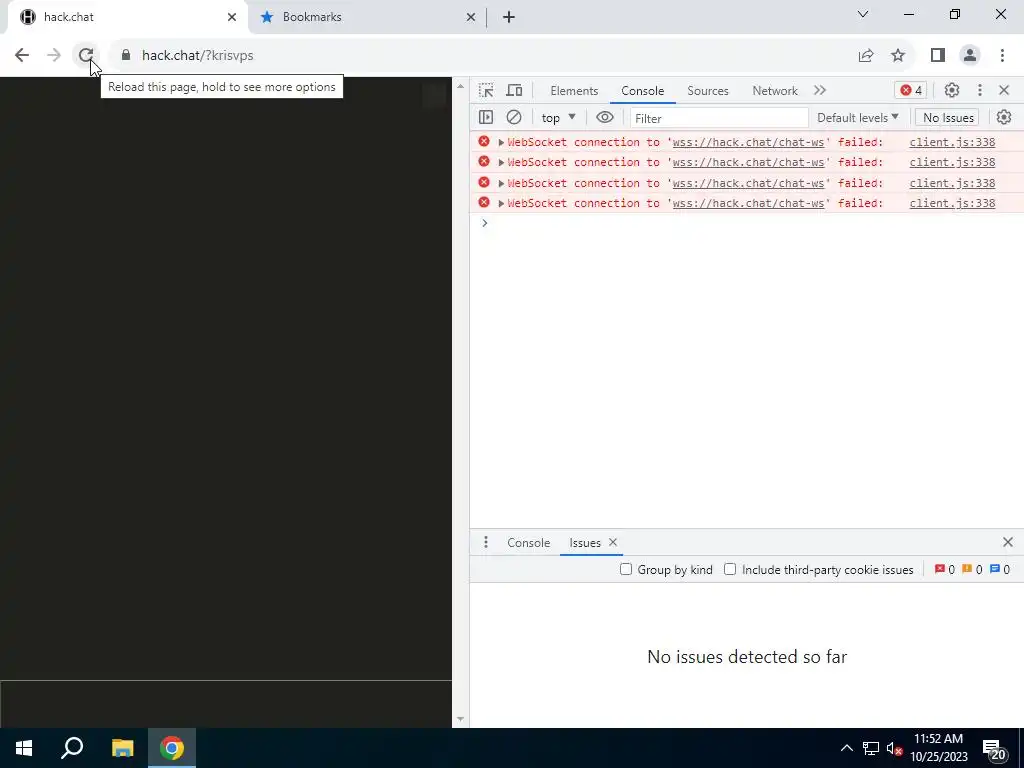Open the top context dropdown

coord(558,118)
